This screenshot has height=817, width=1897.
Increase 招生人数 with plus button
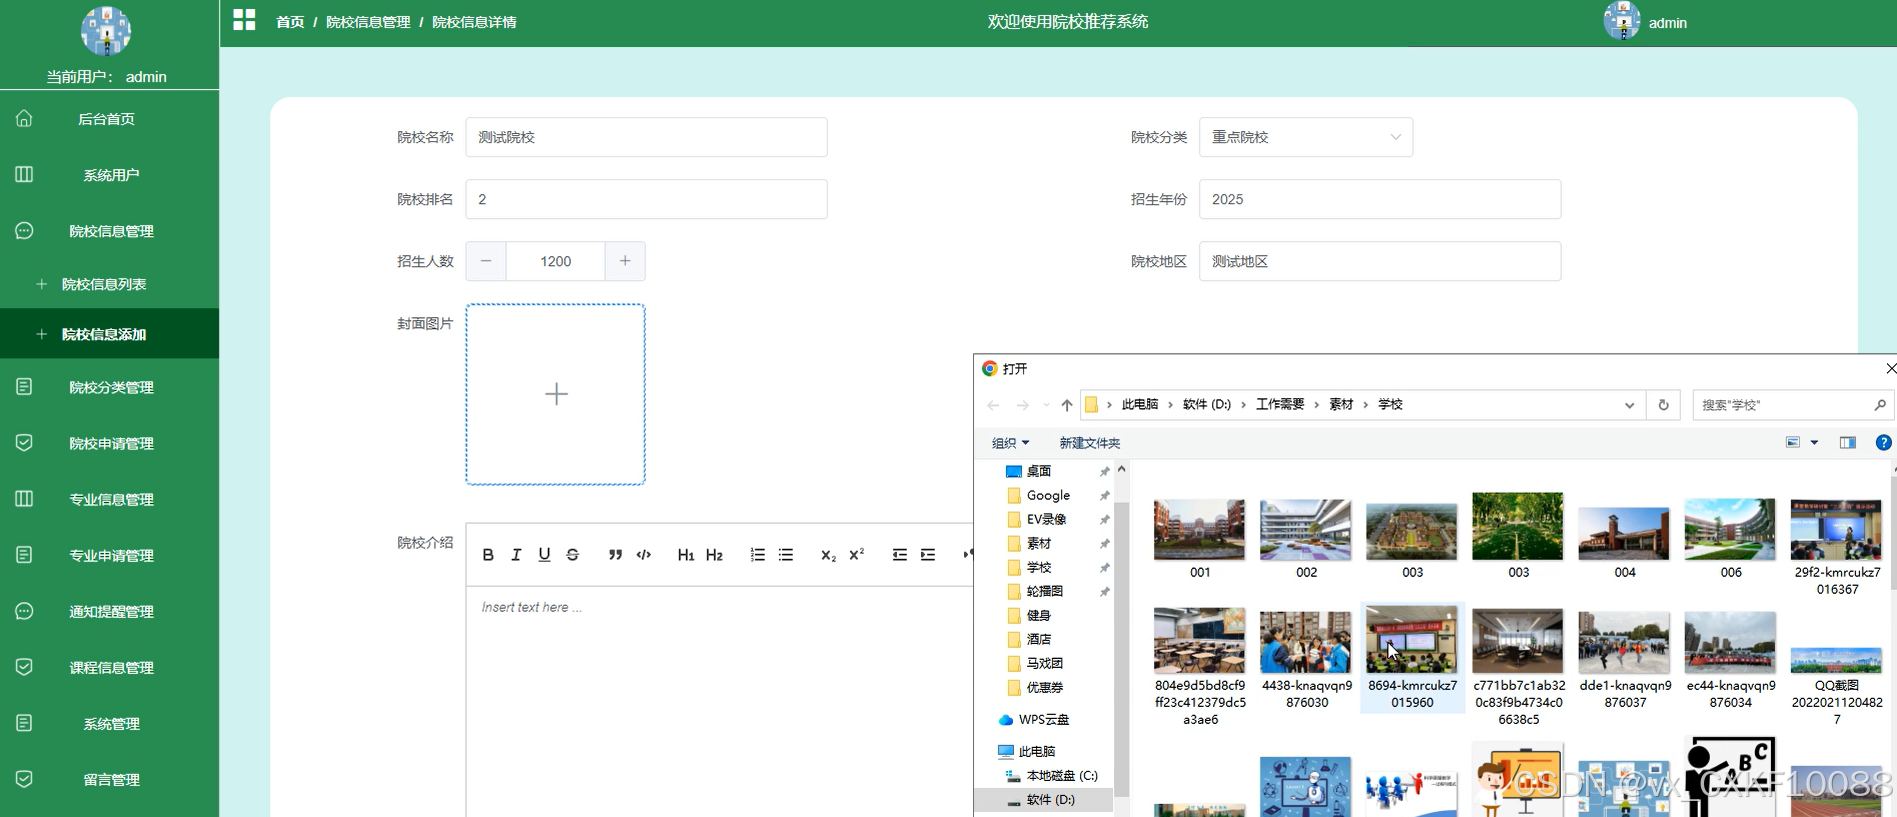click(625, 261)
